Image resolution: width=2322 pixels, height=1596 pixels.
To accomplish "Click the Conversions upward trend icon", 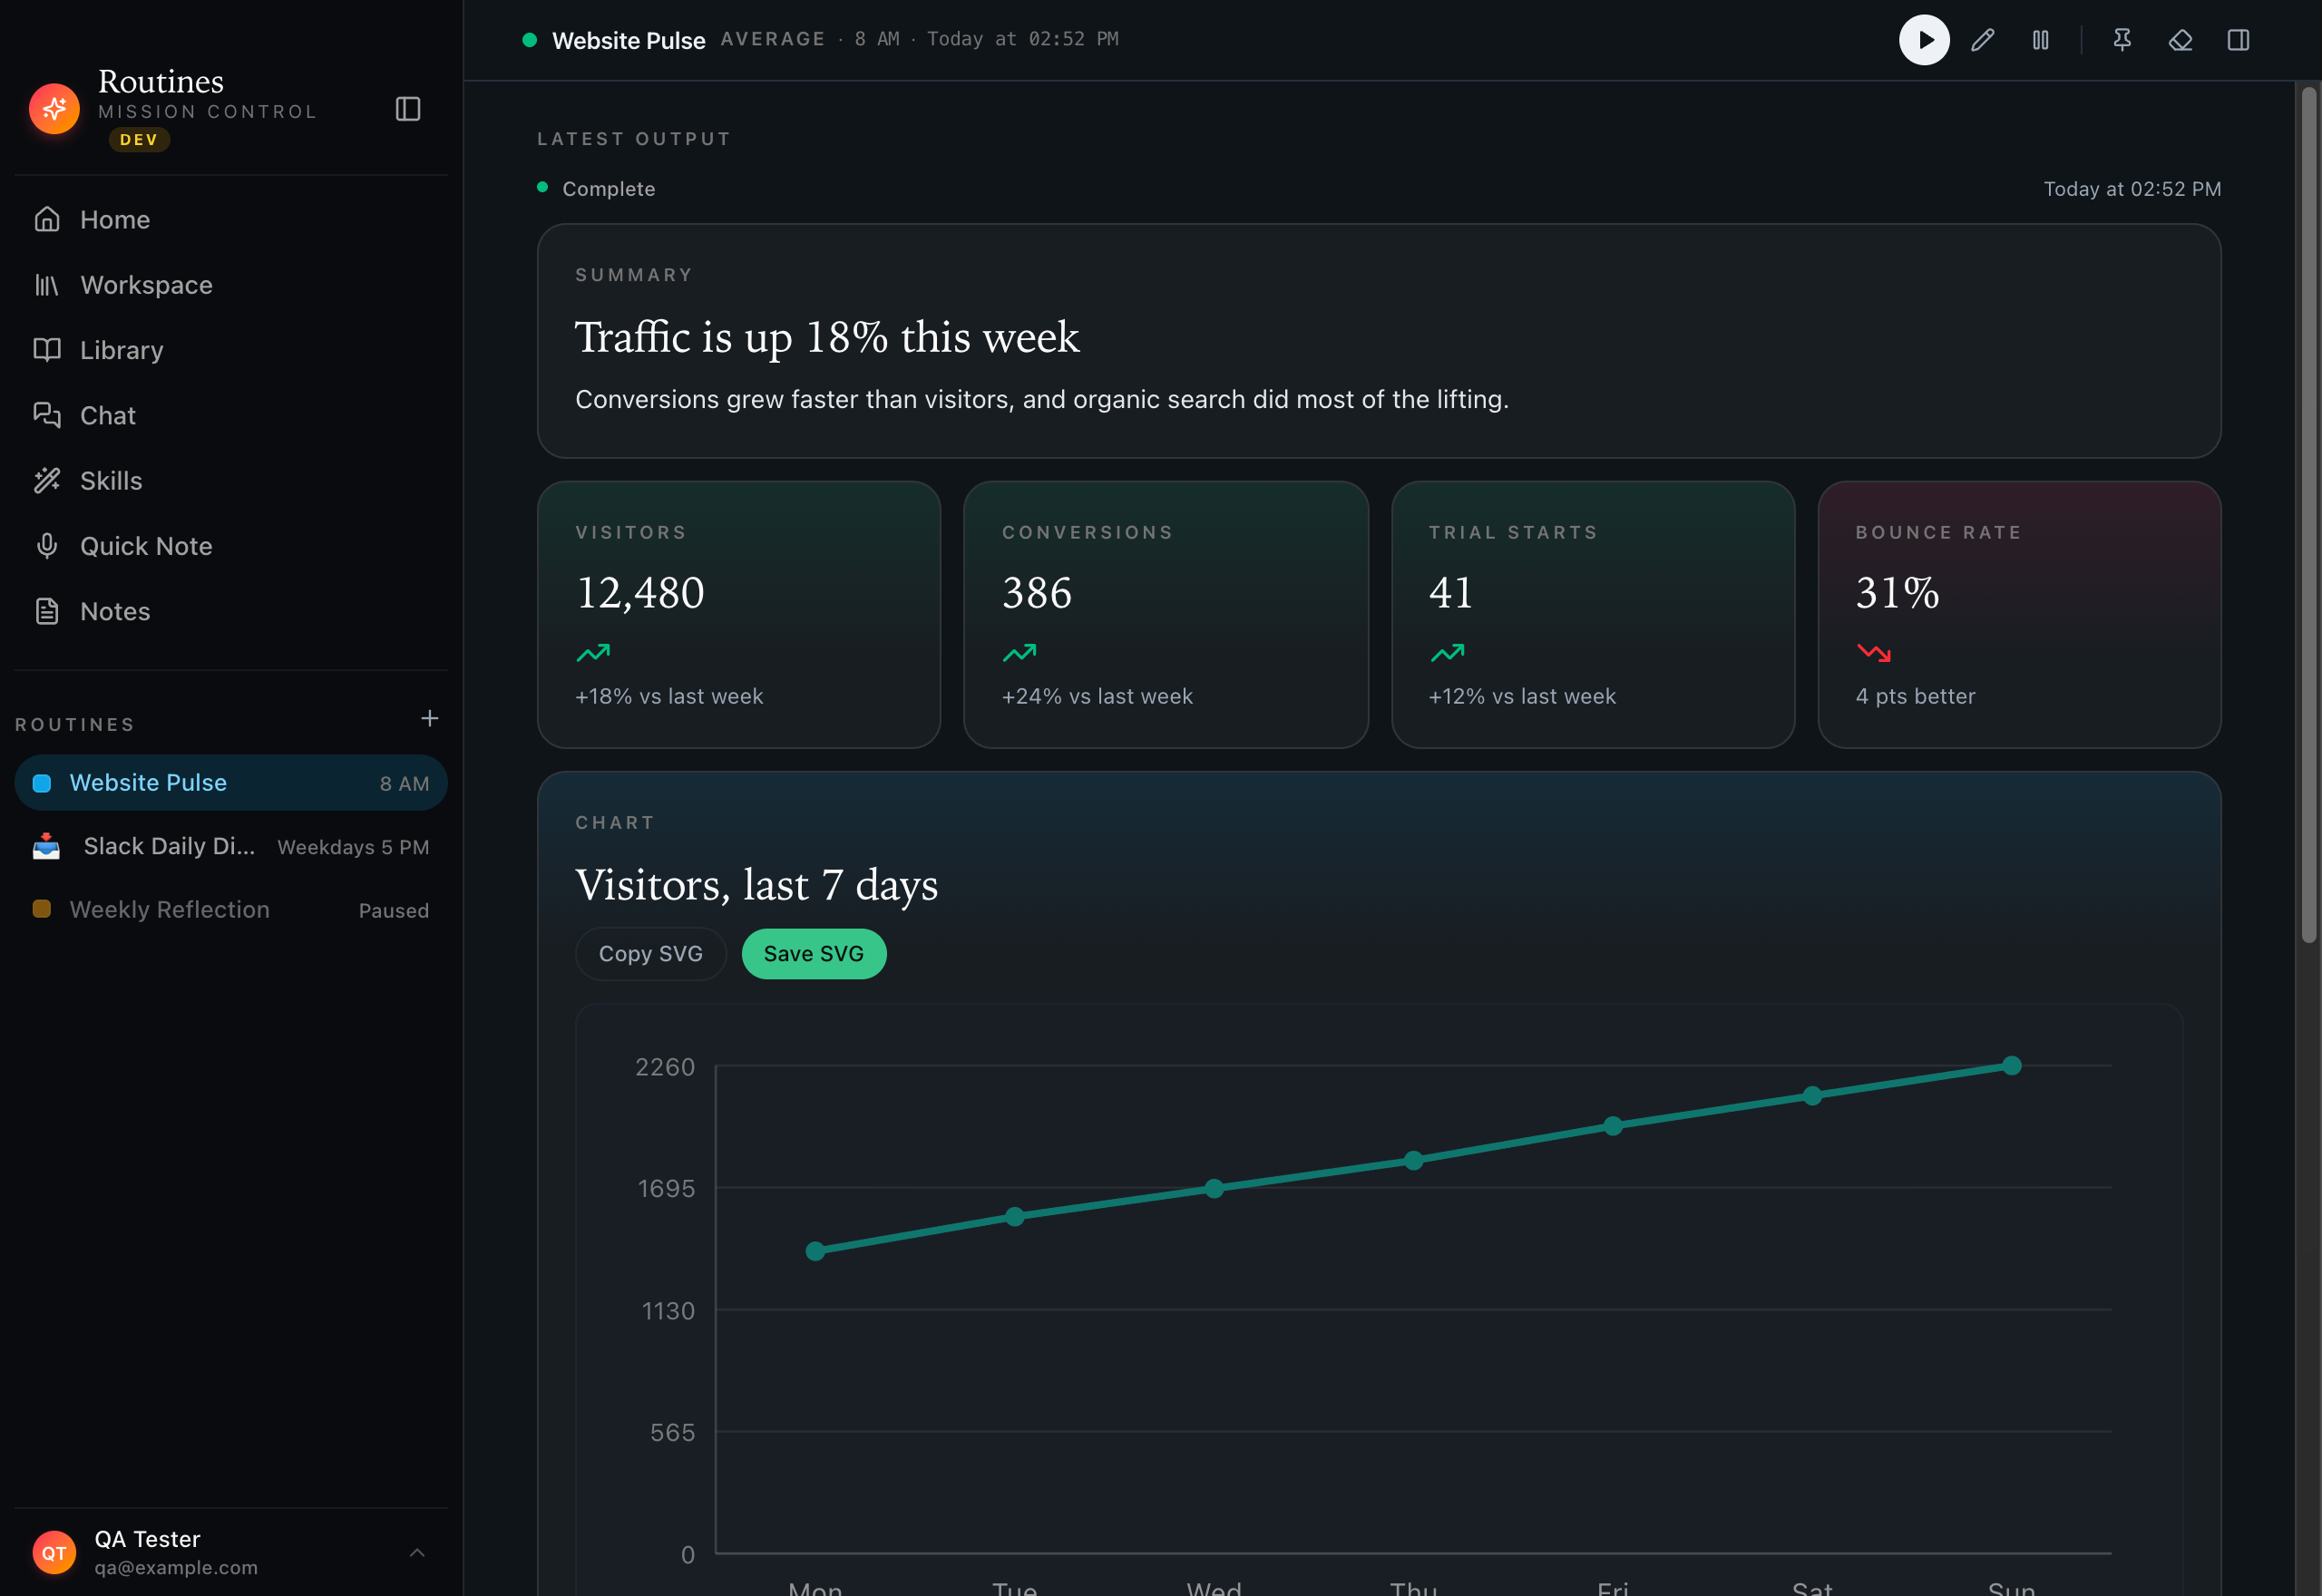I will (1020, 653).
